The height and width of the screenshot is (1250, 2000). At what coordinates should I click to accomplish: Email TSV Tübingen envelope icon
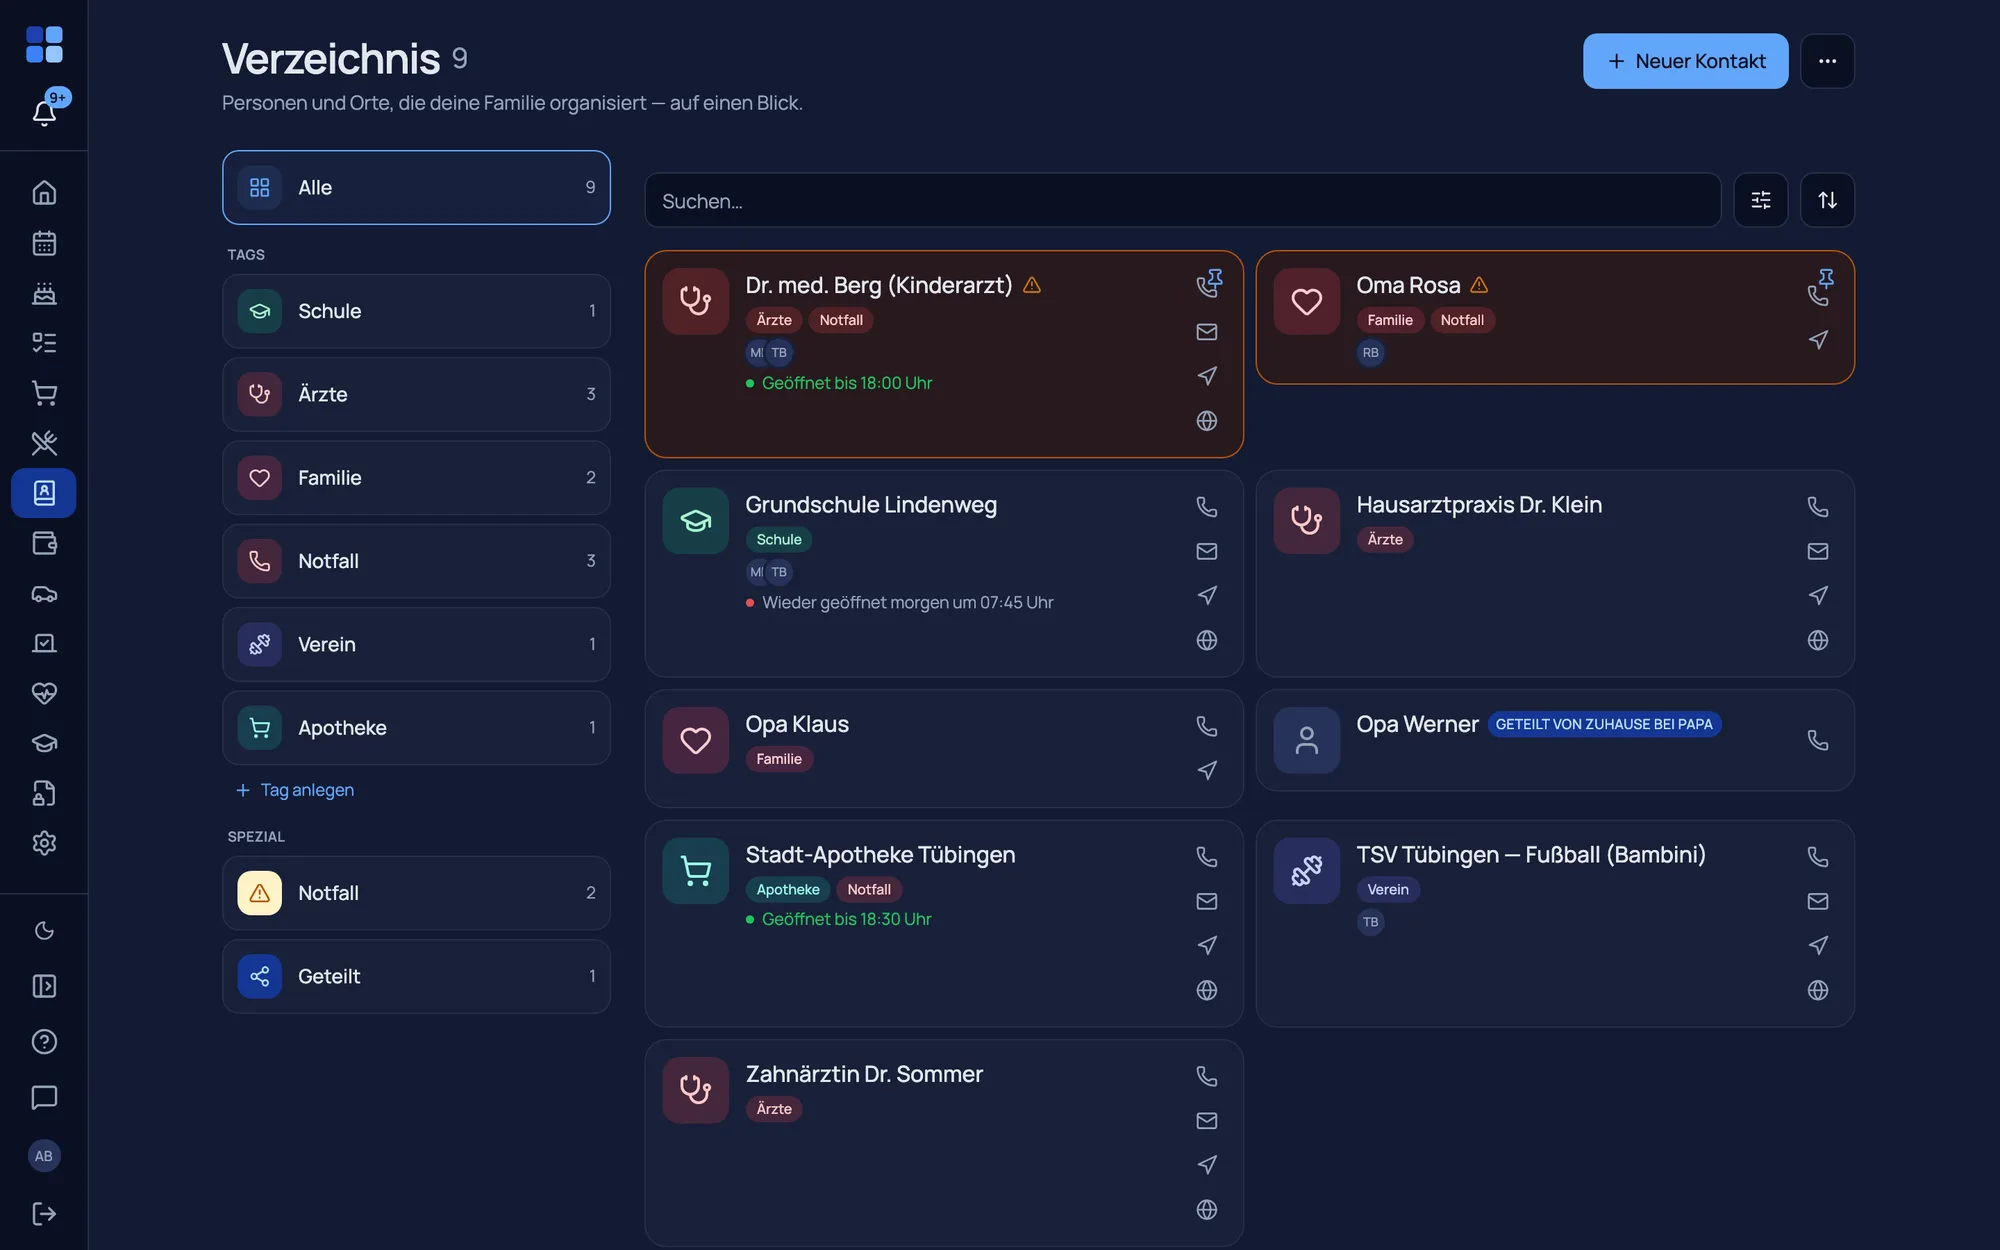1818,901
